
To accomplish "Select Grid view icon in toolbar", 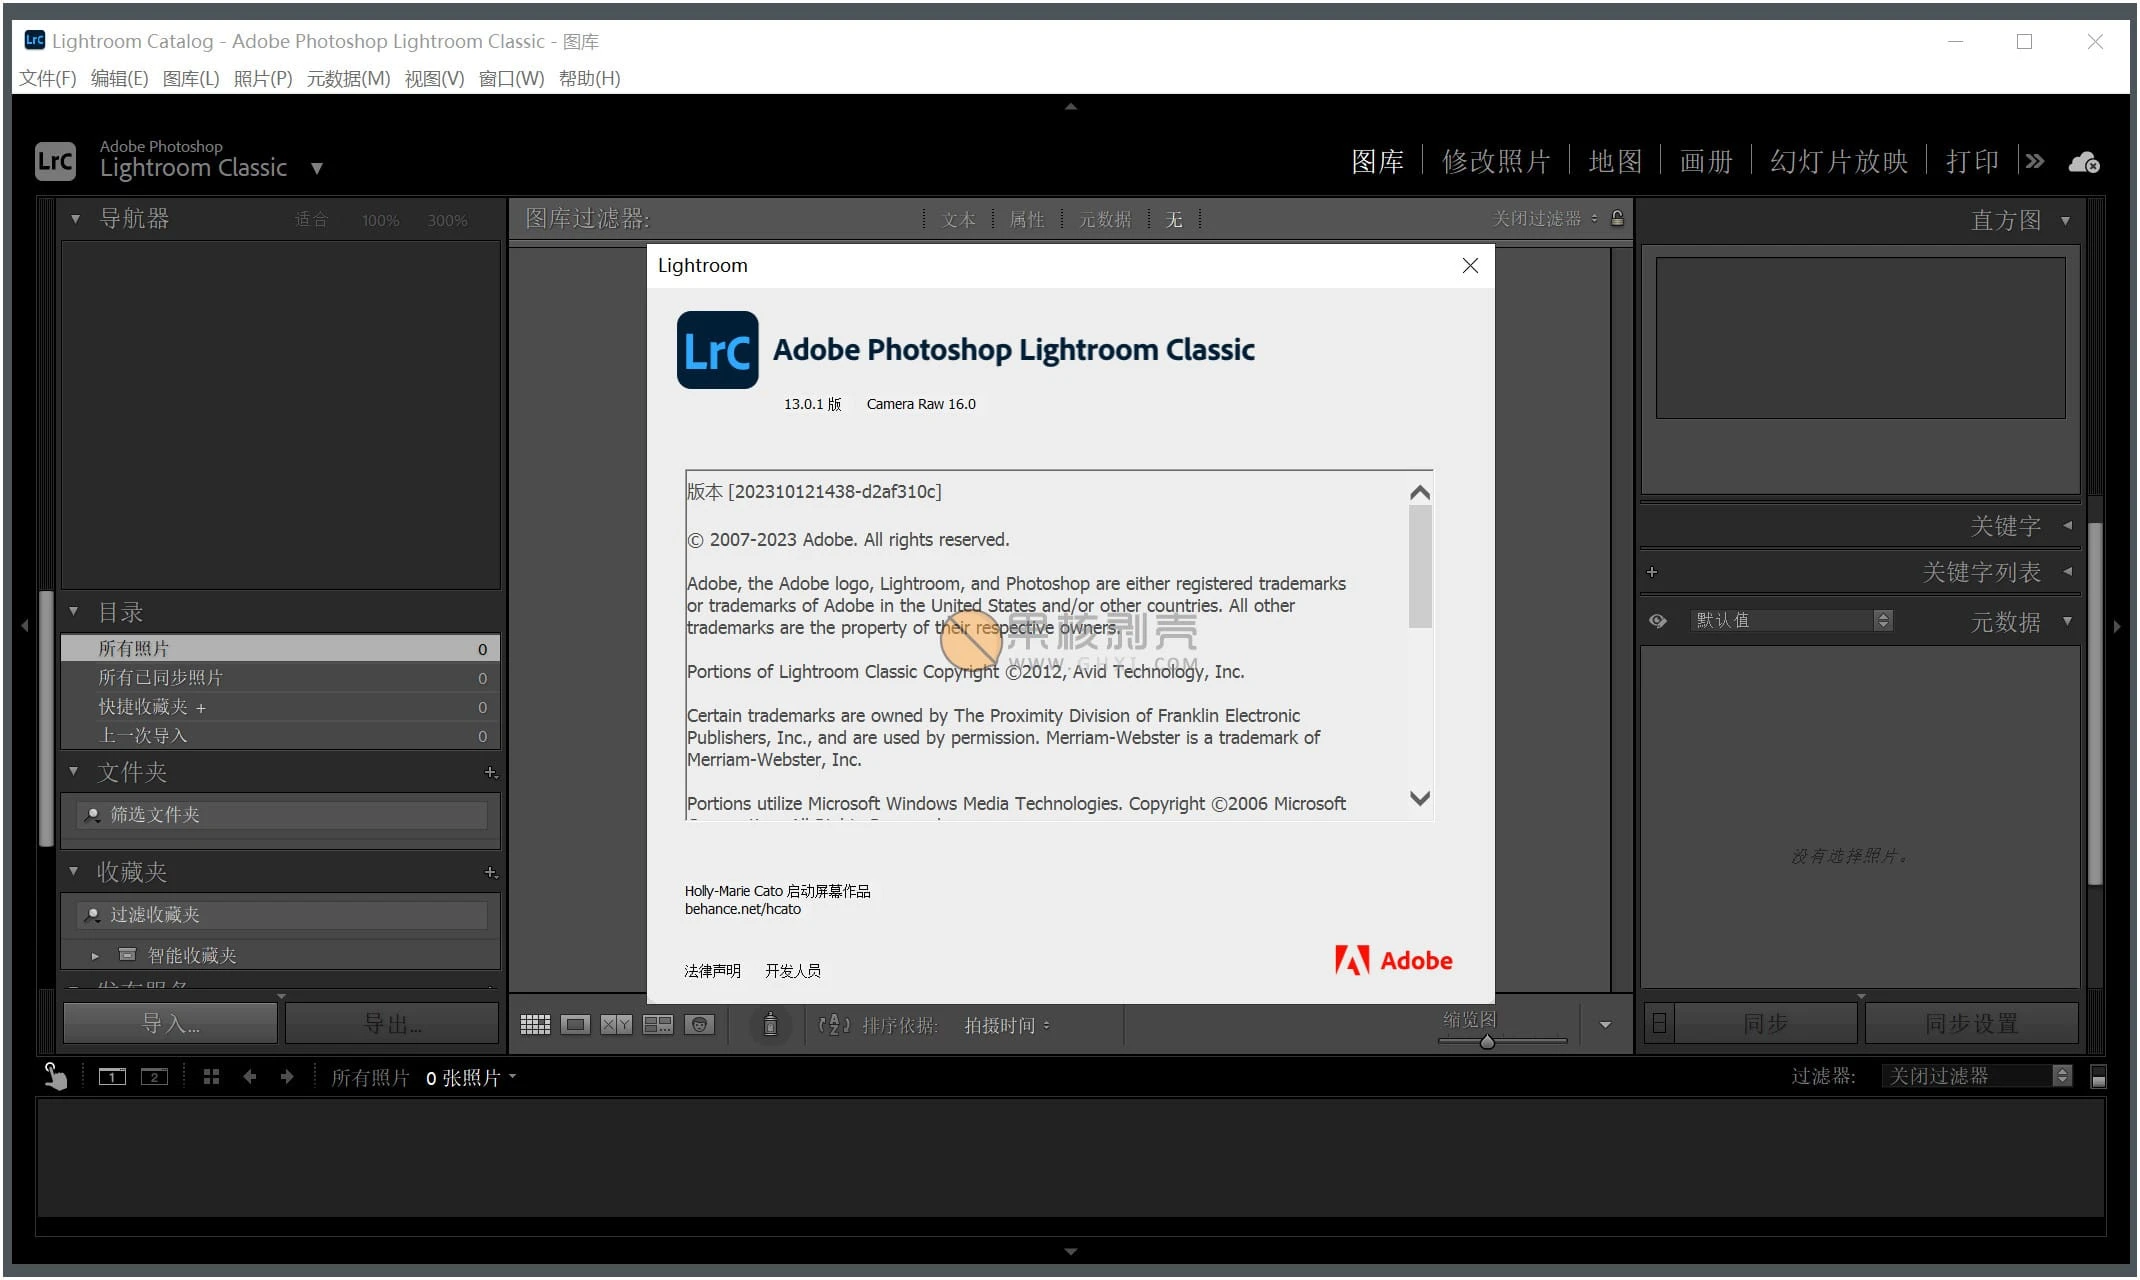I will (535, 1025).
